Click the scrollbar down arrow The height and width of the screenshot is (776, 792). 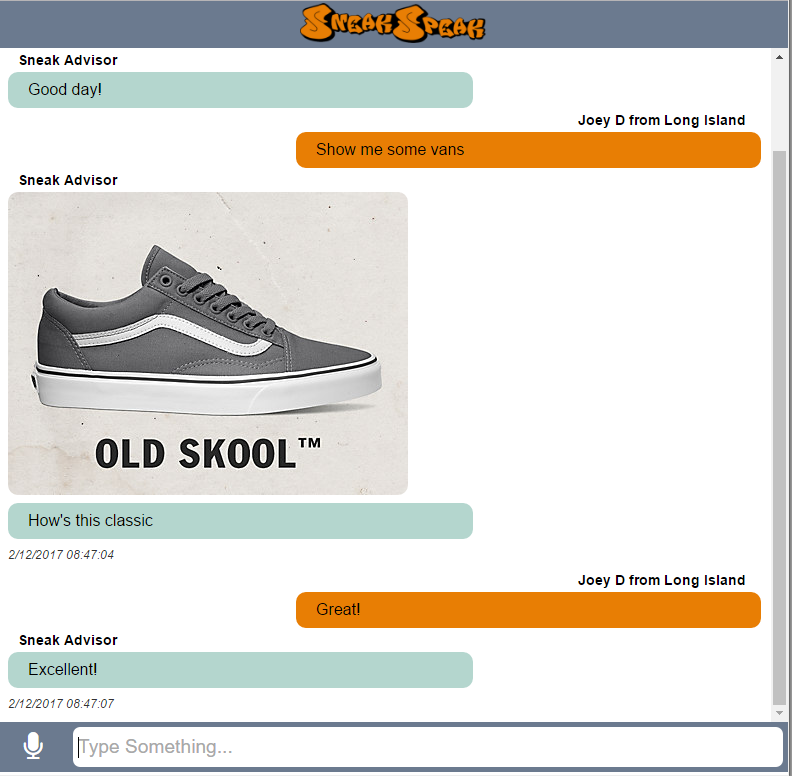point(779,713)
